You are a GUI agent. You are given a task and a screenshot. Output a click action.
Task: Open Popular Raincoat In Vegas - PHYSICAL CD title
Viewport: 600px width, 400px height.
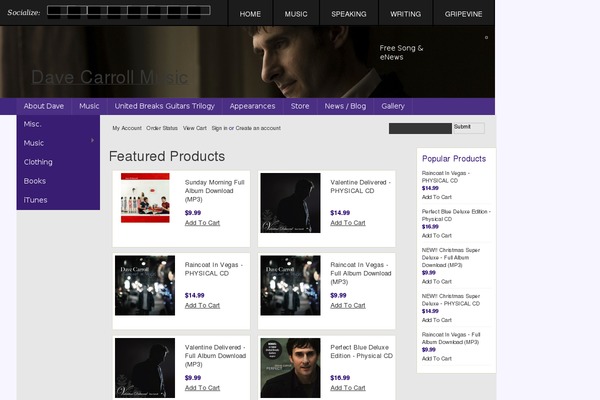[x=446, y=177]
